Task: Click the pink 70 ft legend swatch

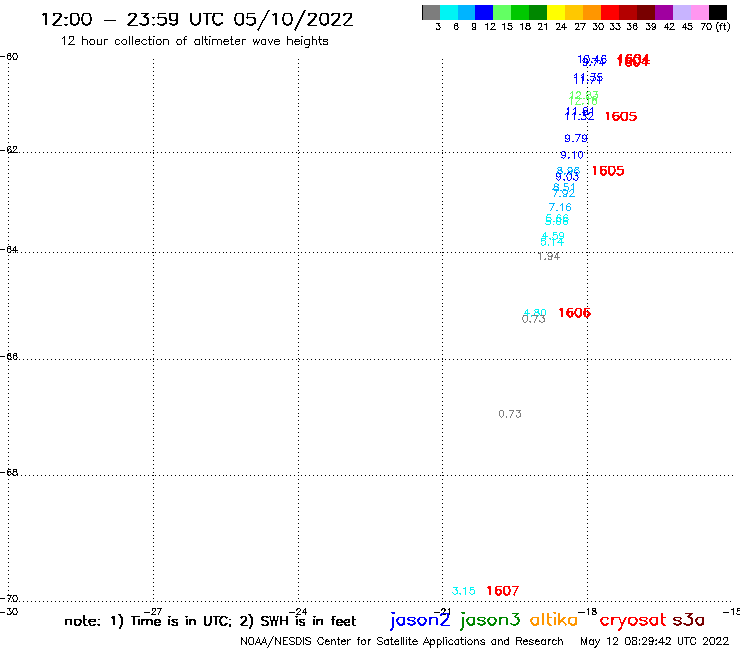Action: pyautogui.click(x=700, y=12)
